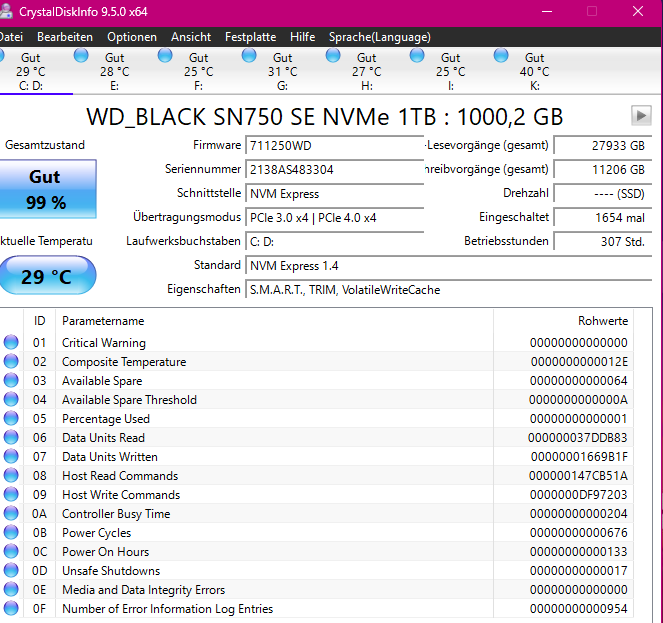Viewport: 663px width, 623px height.
Task: Click status orb of Composite Temperature row
Action: tap(11, 361)
